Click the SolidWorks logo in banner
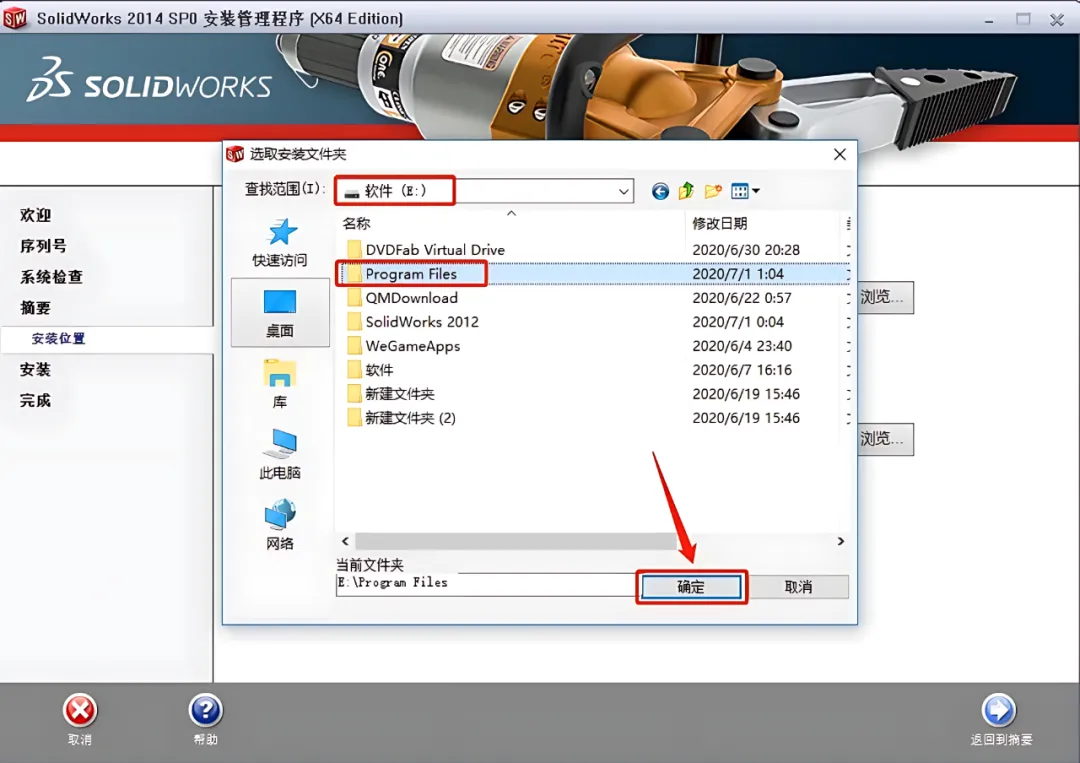This screenshot has height=763, width=1080. pyautogui.click(x=149, y=81)
